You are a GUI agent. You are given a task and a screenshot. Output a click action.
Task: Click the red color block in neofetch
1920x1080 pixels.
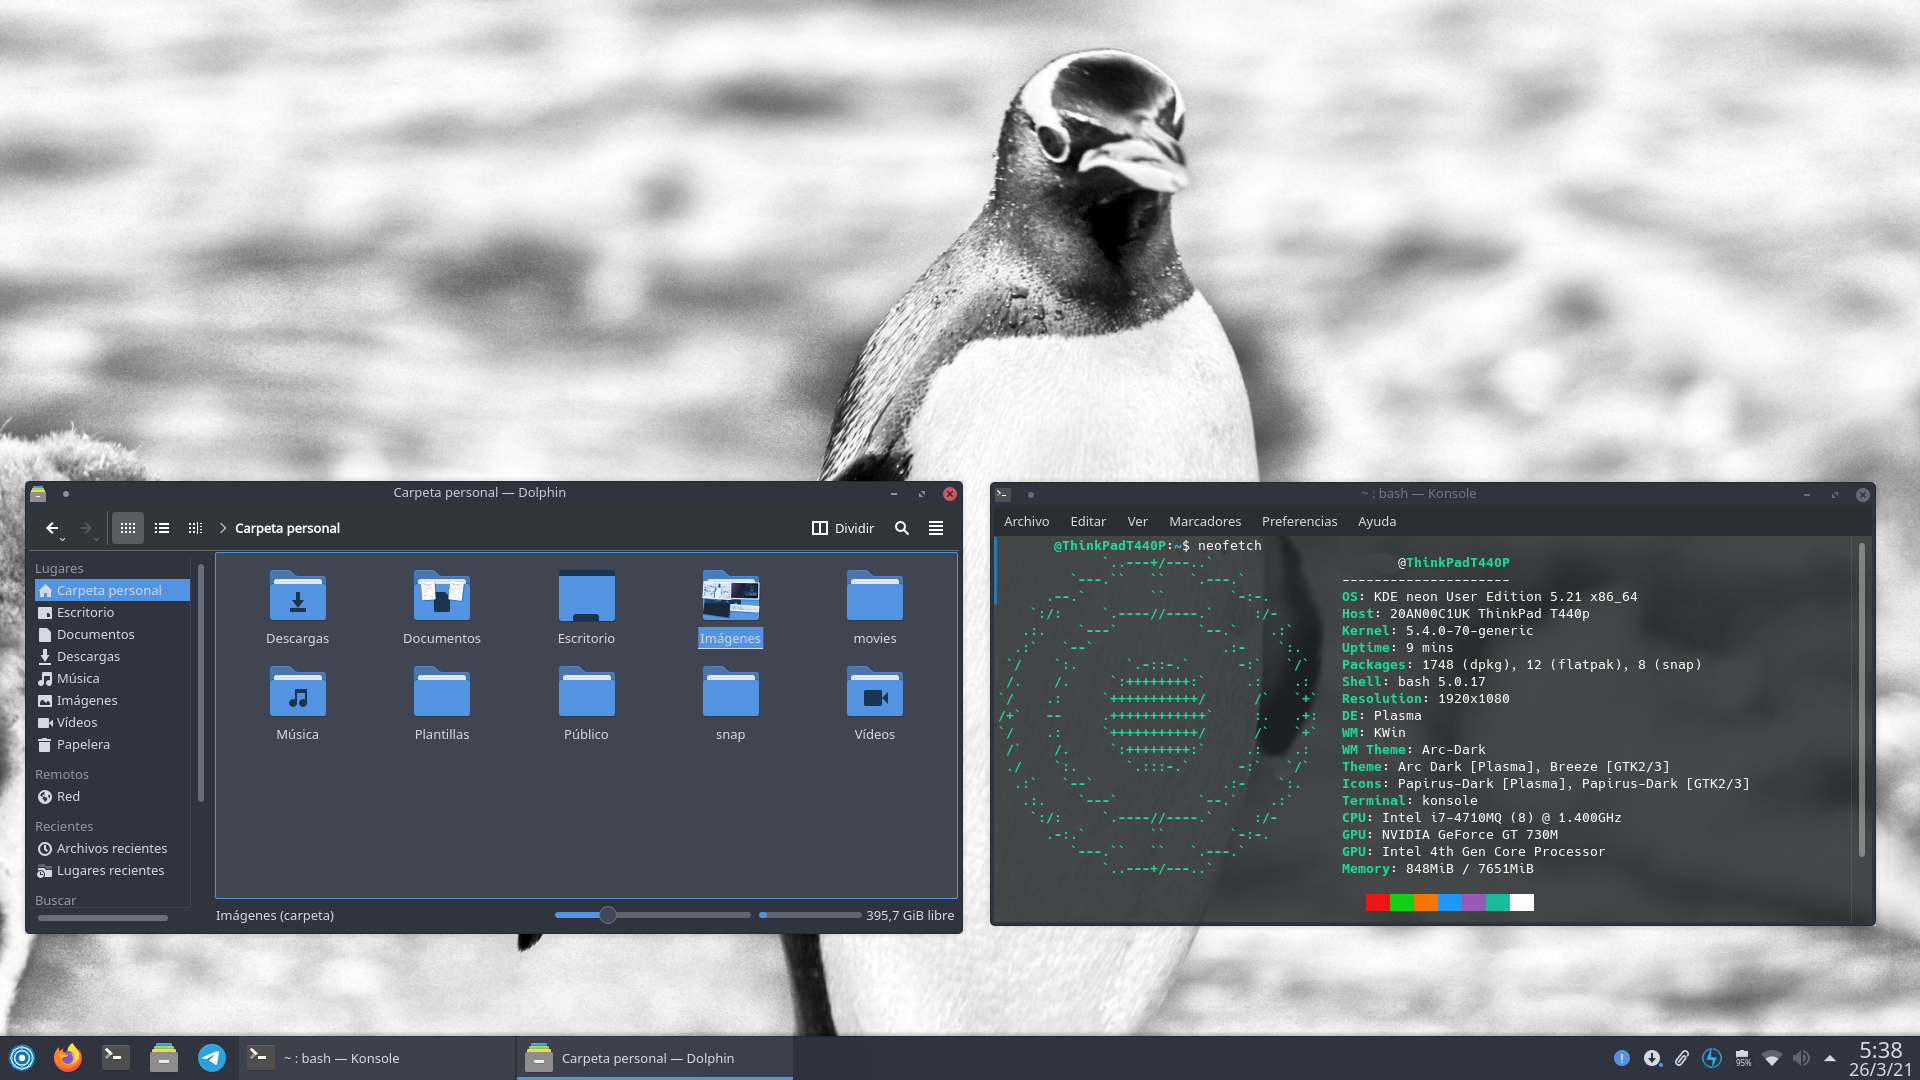click(x=1377, y=902)
